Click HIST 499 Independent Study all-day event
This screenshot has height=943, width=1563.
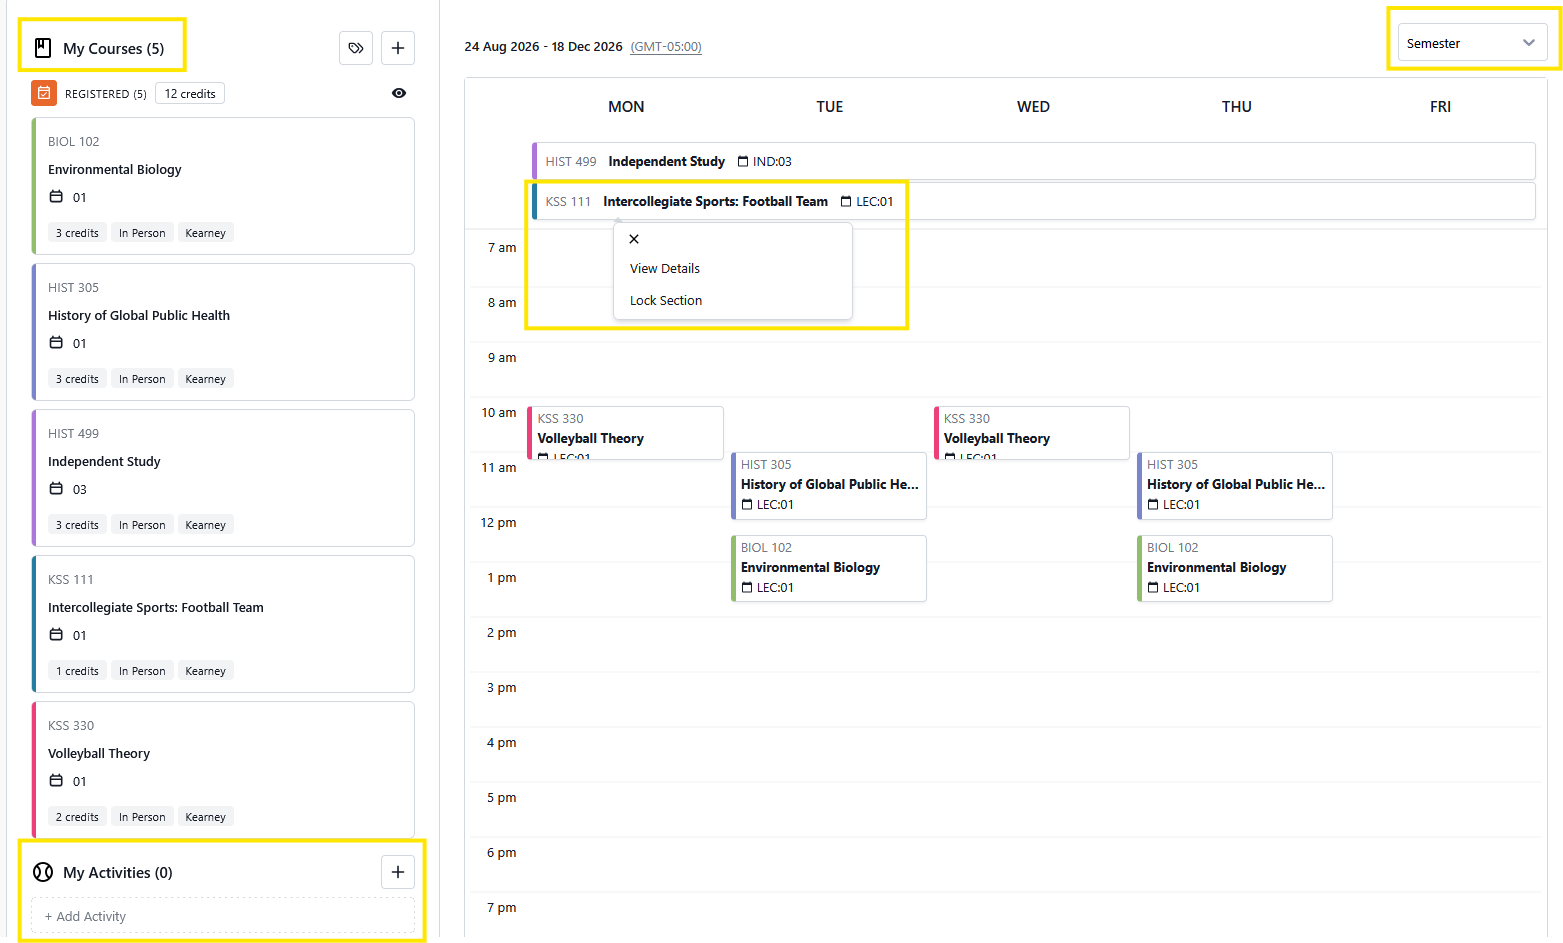click(x=1034, y=161)
